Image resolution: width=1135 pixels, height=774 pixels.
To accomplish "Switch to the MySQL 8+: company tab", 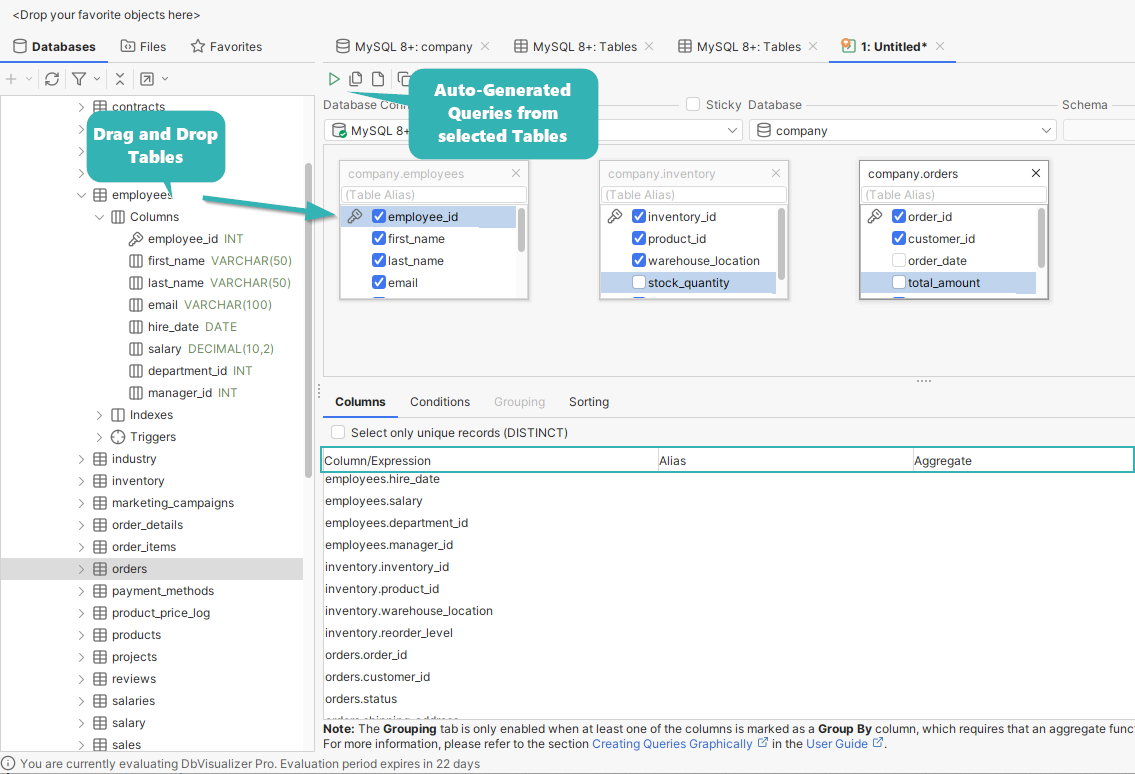I will [x=404, y=46].
